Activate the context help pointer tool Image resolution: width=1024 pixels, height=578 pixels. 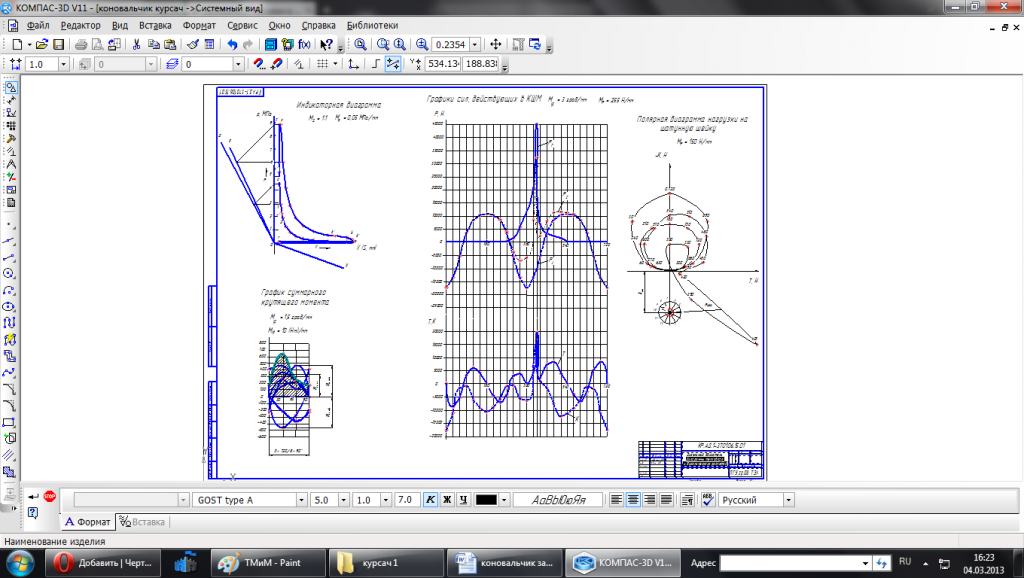point(326,44)
